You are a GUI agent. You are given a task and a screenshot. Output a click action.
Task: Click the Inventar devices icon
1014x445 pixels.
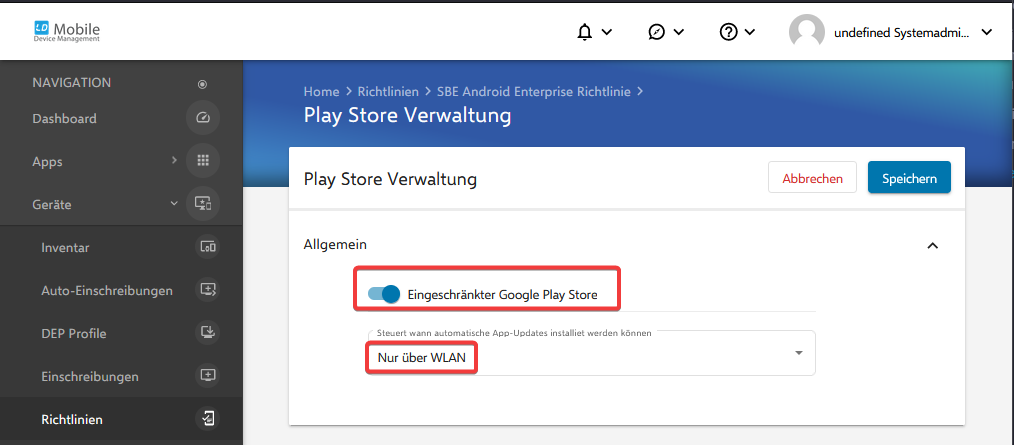pyautogui.click(x=208, y=246)
